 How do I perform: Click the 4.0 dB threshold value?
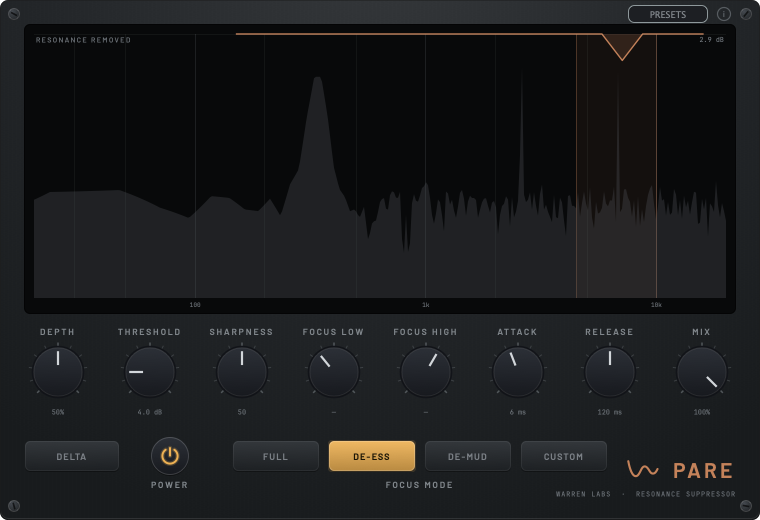[150, 412]
